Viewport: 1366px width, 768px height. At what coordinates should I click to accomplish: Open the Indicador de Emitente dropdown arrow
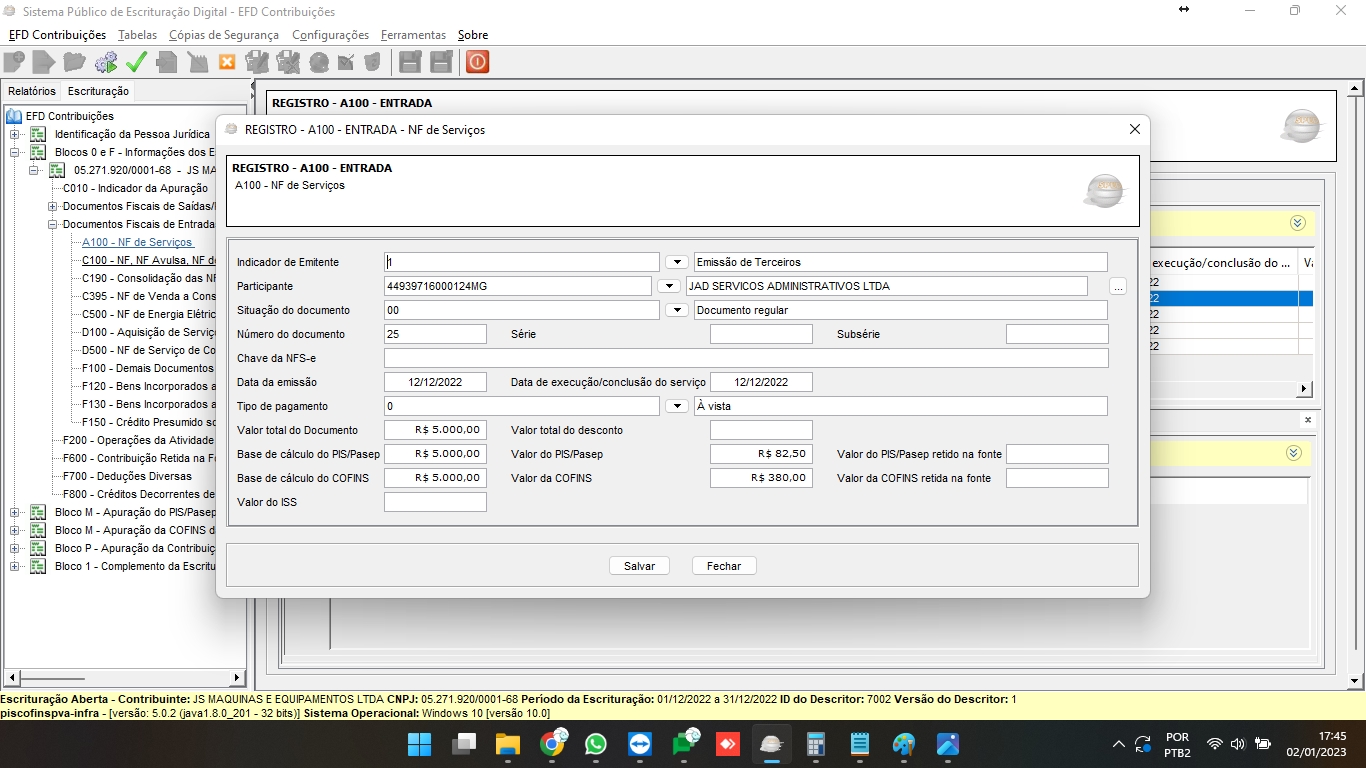677,262
